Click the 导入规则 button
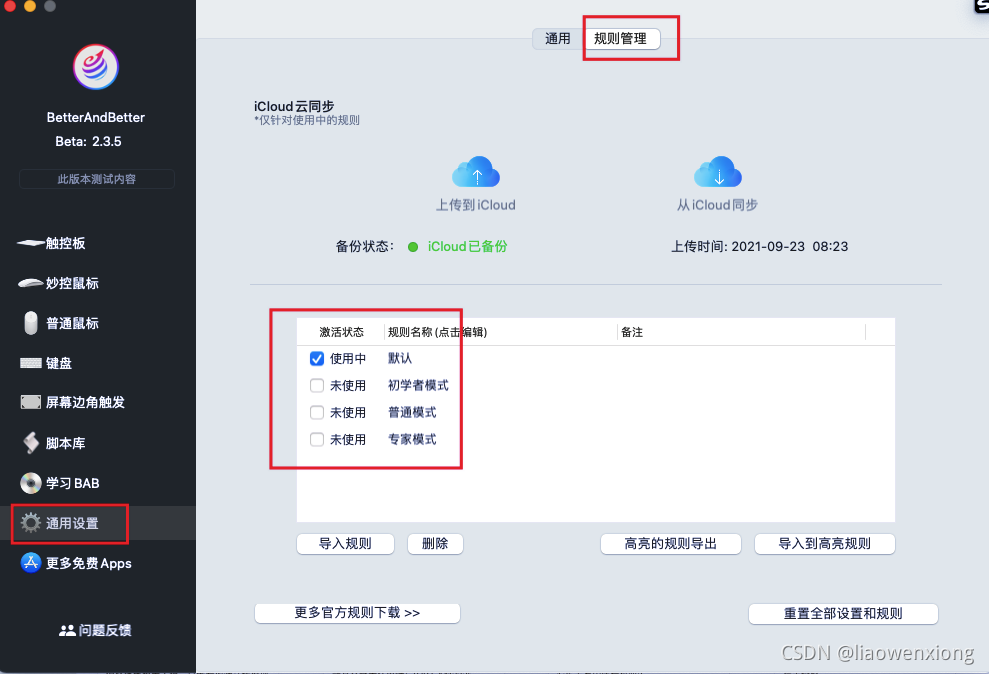The image size is (989, 674). pos(345,543)
